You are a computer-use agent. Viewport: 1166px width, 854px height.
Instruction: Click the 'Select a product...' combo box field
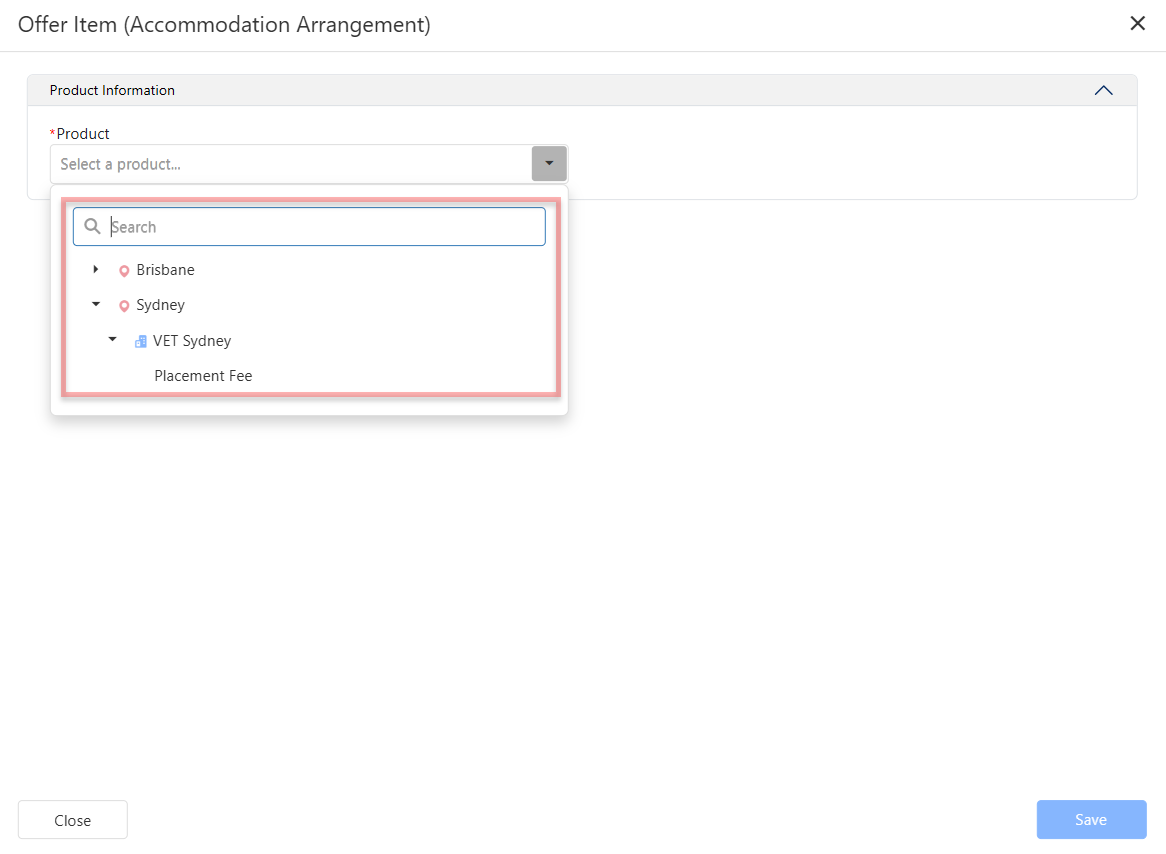click(x=290, y=164)
